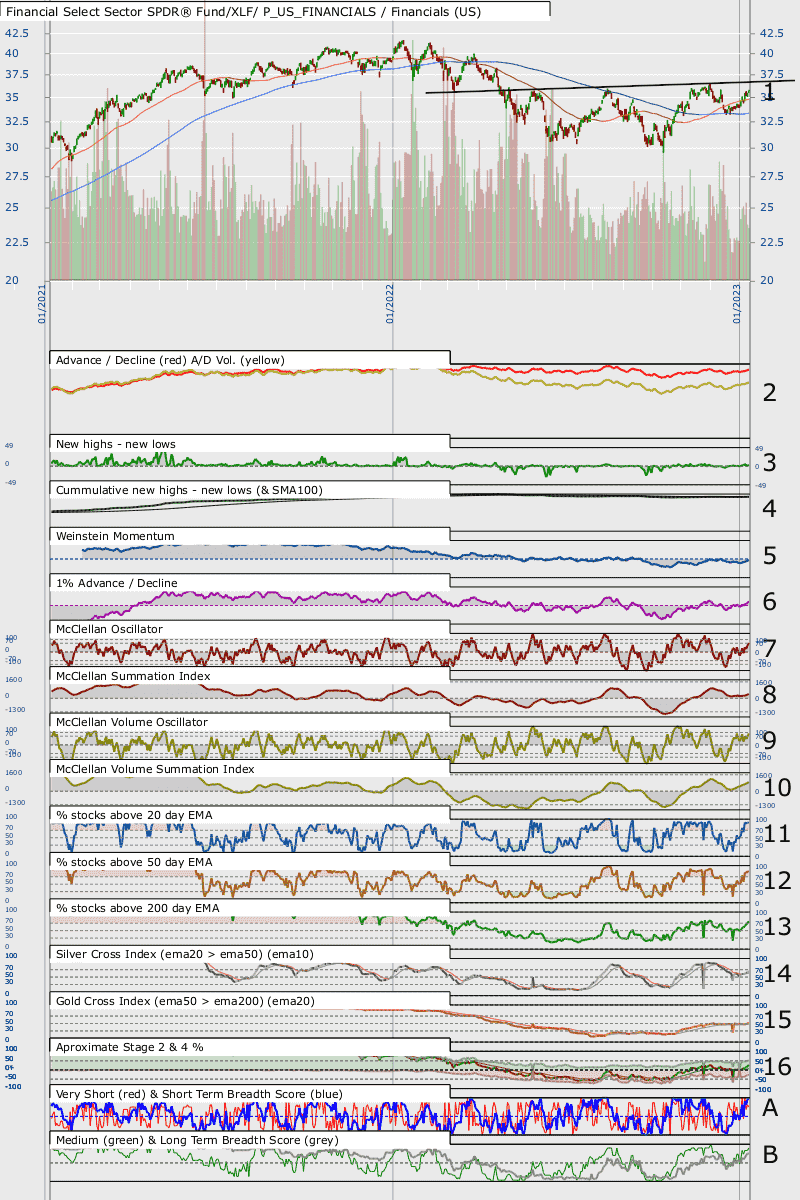Image resolution: width=800 pixels, height=1200 pixels.
Task: Click the Silver Cross Index panel label
Action: [185, 954]
